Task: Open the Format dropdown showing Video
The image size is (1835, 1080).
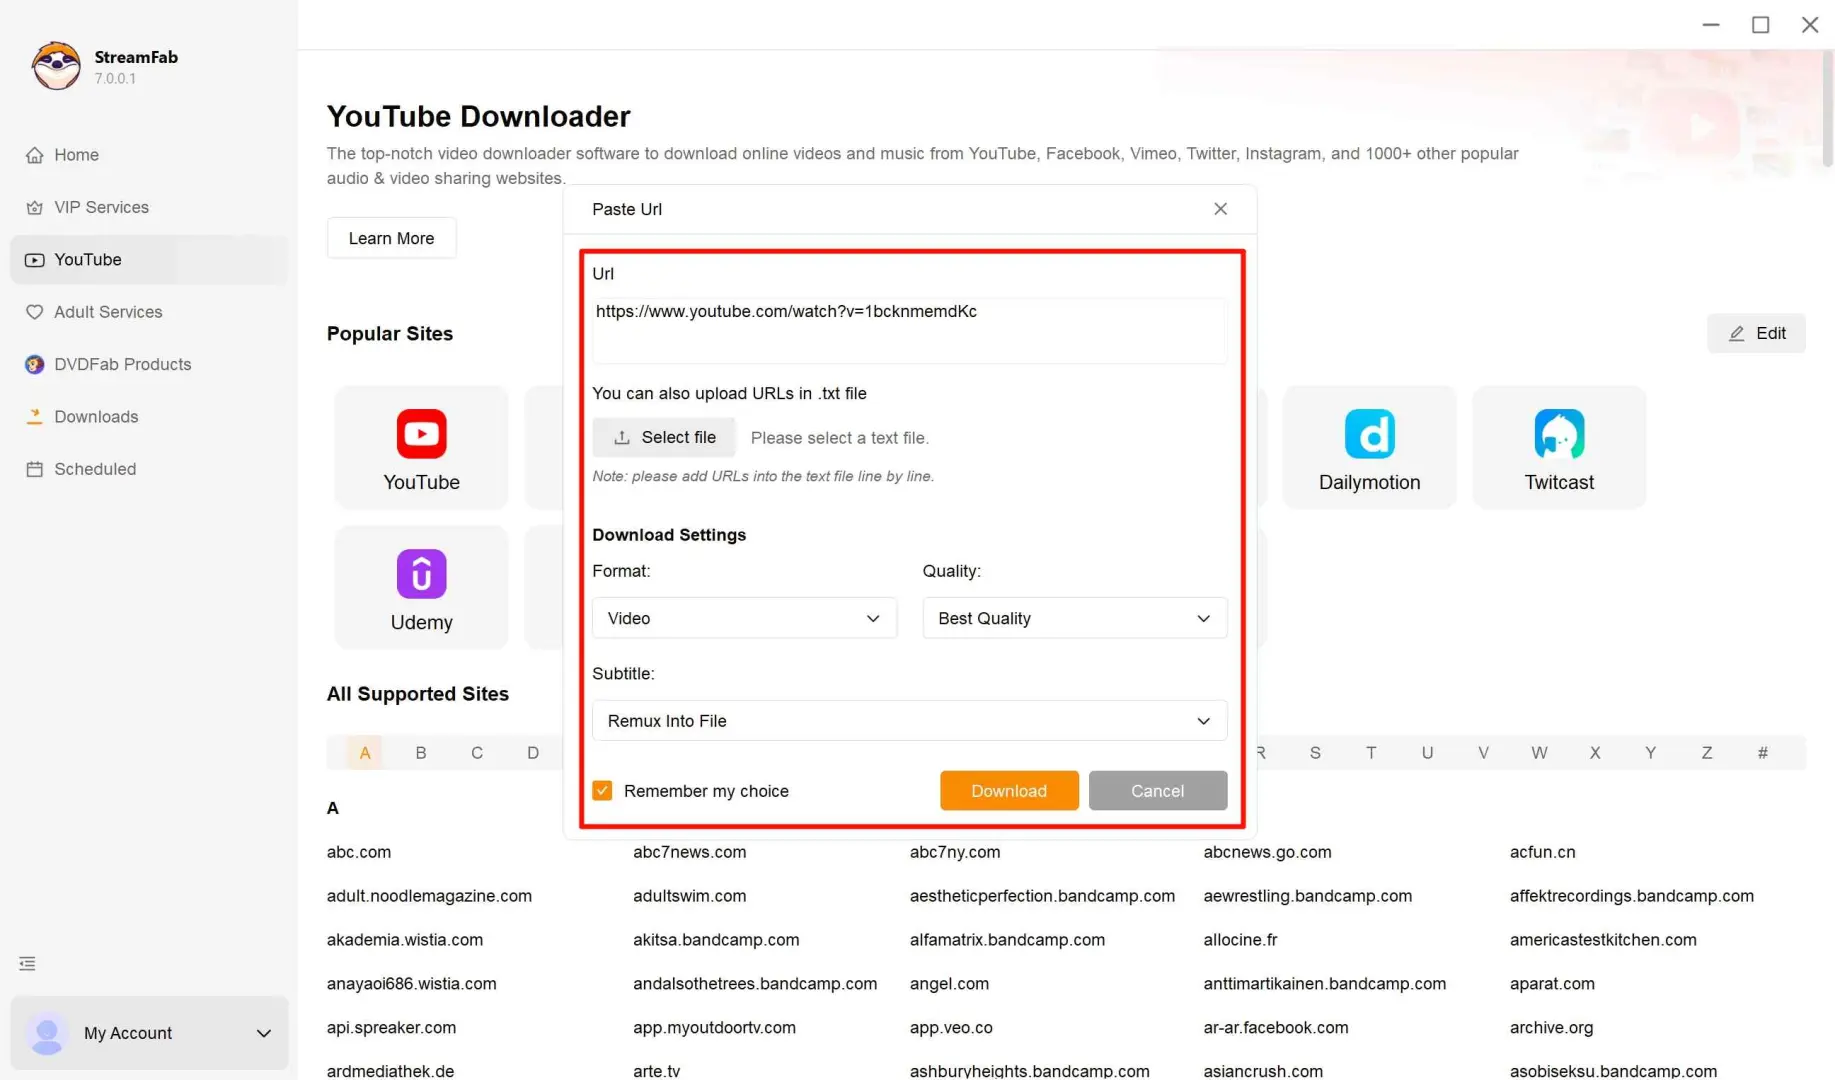Action: pos(744,618)
